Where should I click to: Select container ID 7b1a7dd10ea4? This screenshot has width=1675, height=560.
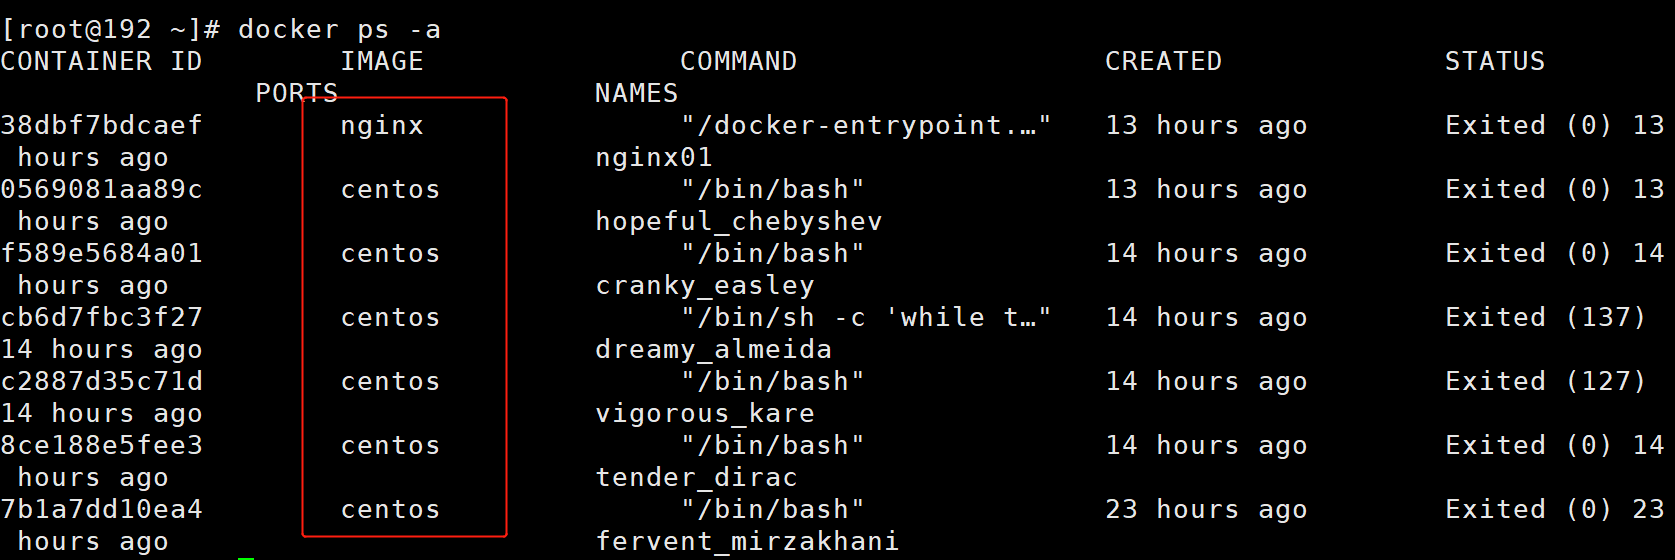point(101,509)
